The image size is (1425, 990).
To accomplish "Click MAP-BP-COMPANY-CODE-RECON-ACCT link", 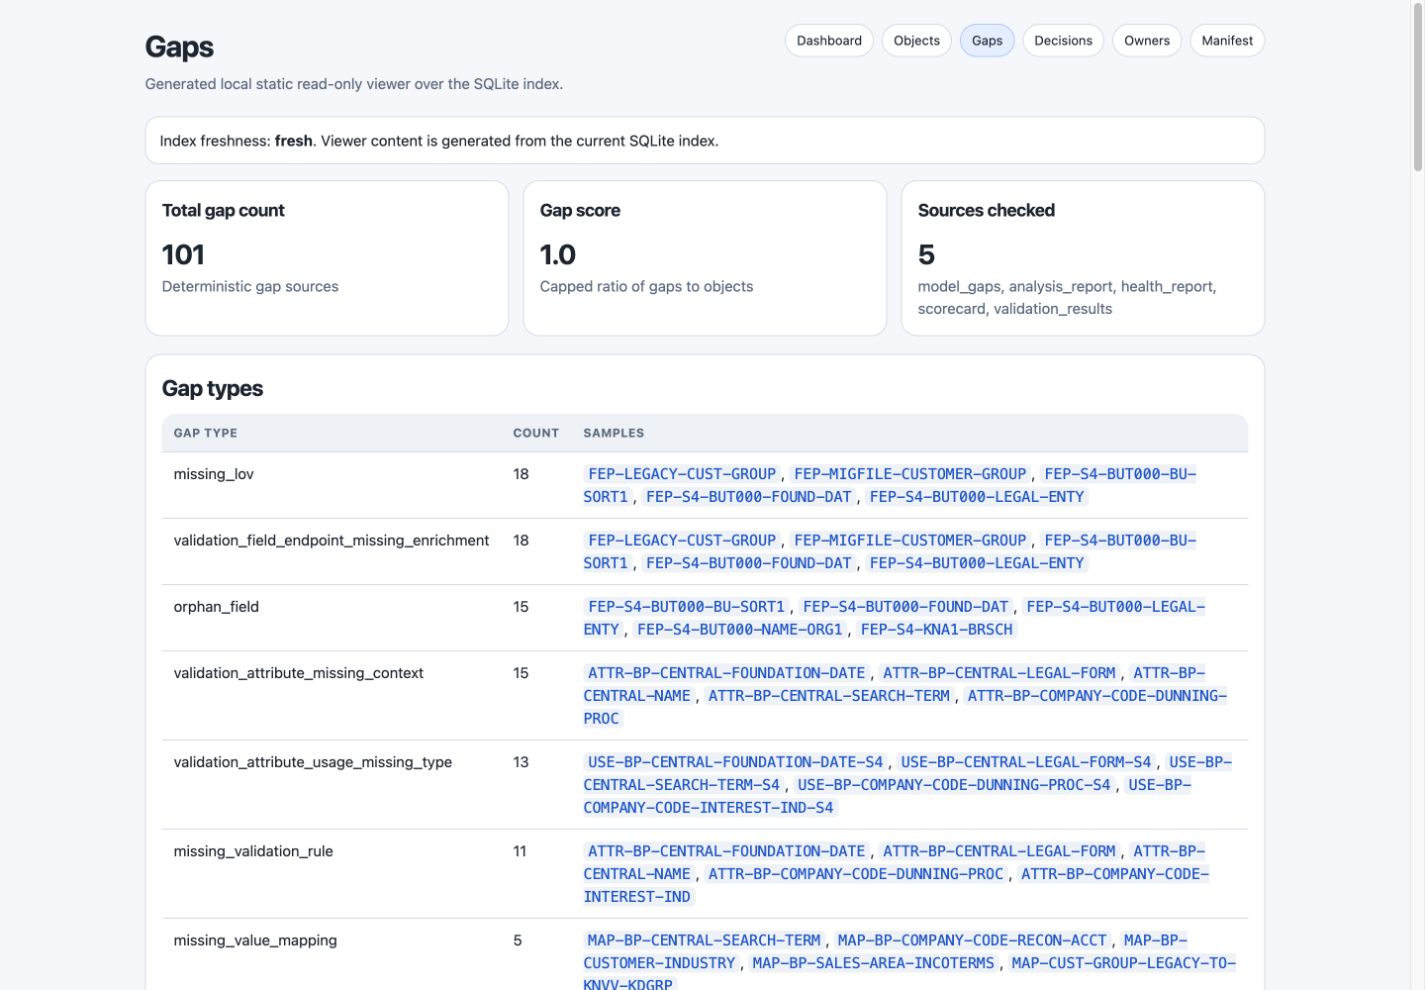I will 972,940.
